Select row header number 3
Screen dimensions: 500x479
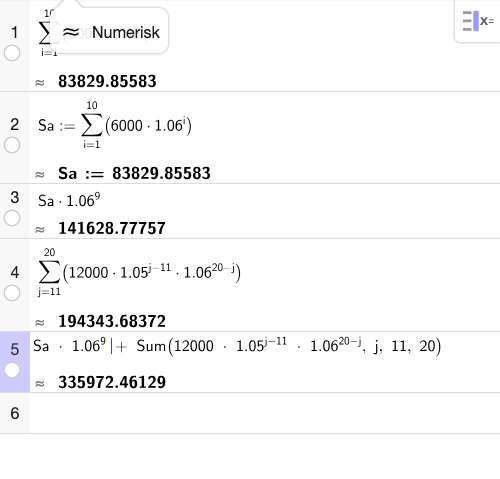15,198
